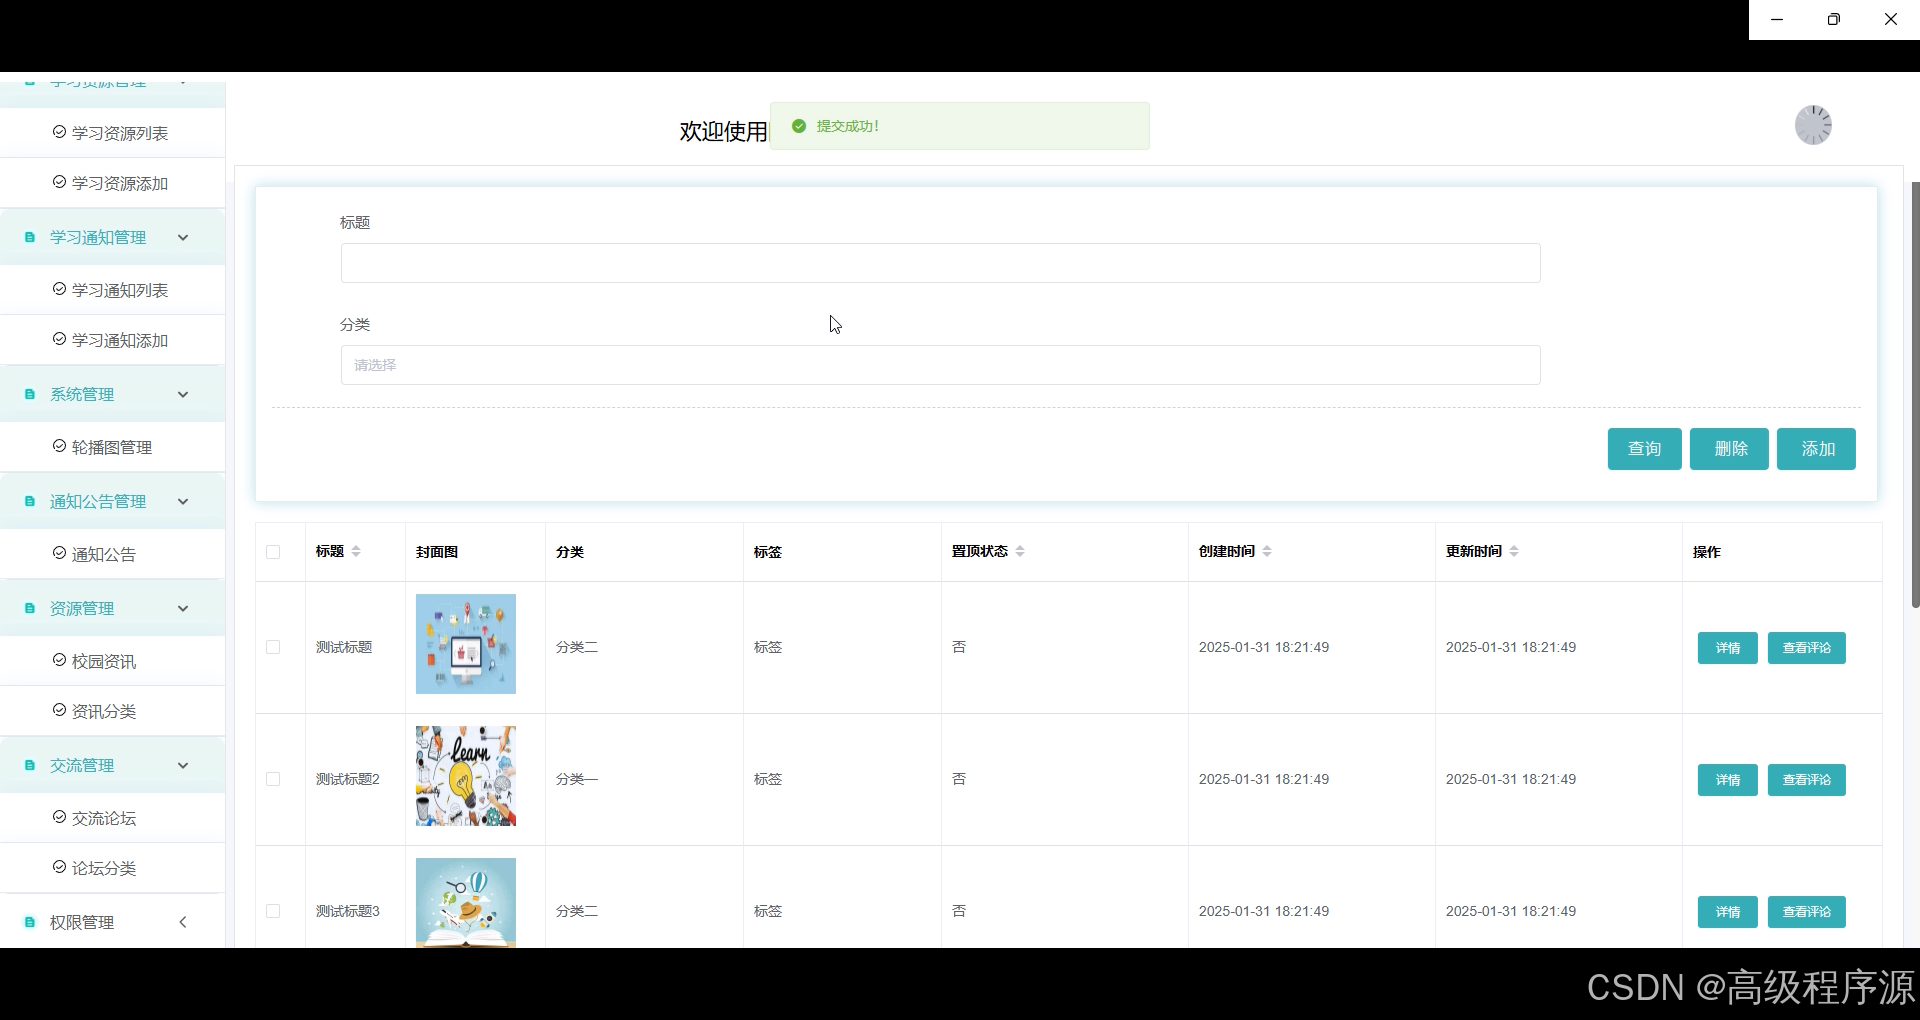Click document icon beside 资源管理
Viewport: 1920px width, 1020px height.
click(30, 608)
